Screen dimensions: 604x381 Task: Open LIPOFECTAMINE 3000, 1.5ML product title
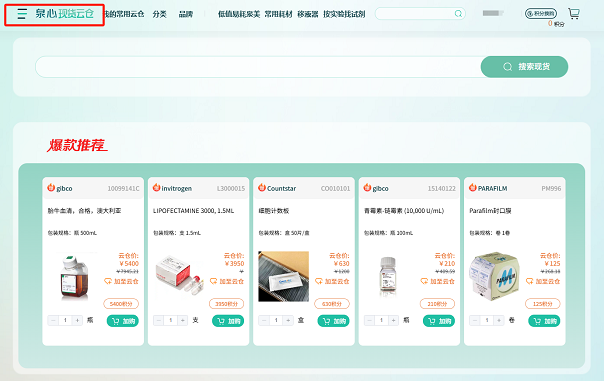[x=193, y=211]
